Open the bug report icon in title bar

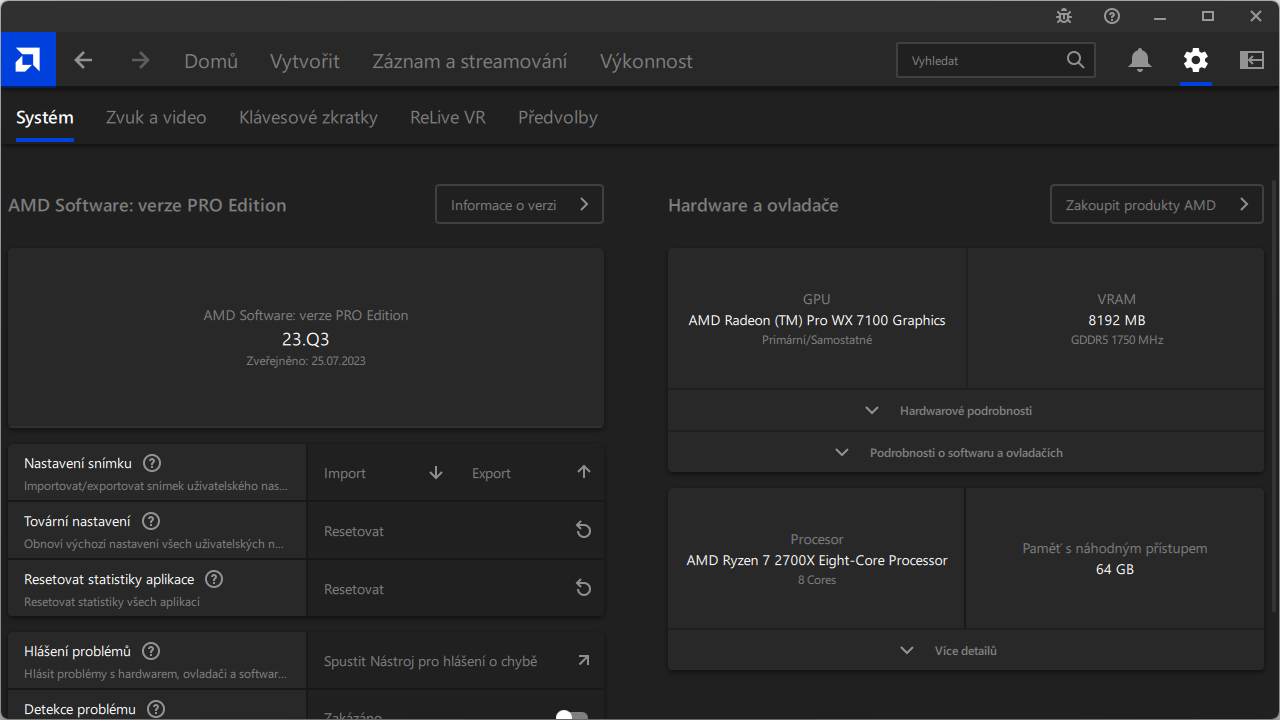click(x=1064, y=16)
